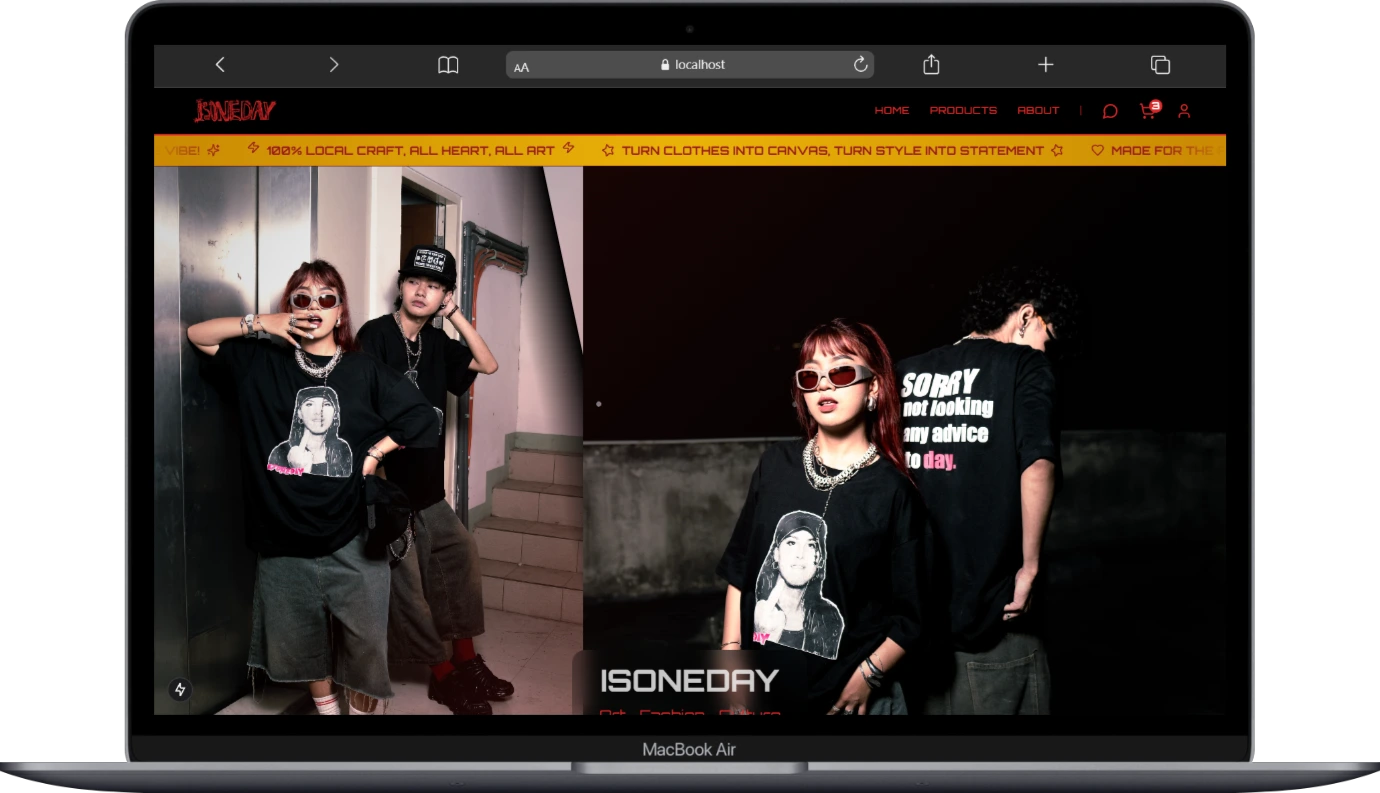Open the AA page settings control
The height and width of the screenshot is (793, 1380).
coord(521,67)
